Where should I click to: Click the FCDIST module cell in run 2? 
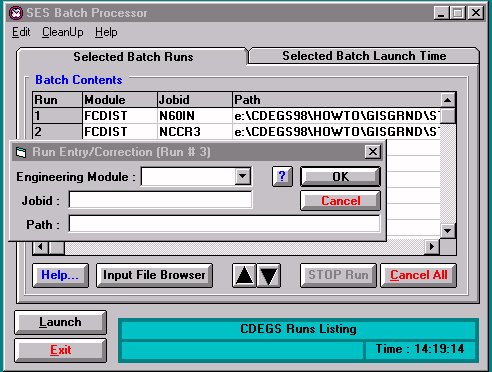(x=120, y=132)
